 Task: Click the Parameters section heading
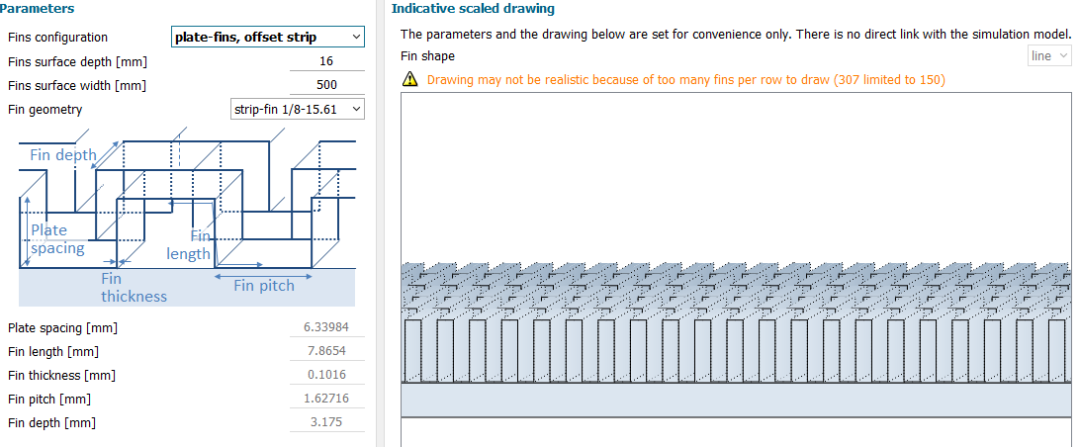[37, 8]
